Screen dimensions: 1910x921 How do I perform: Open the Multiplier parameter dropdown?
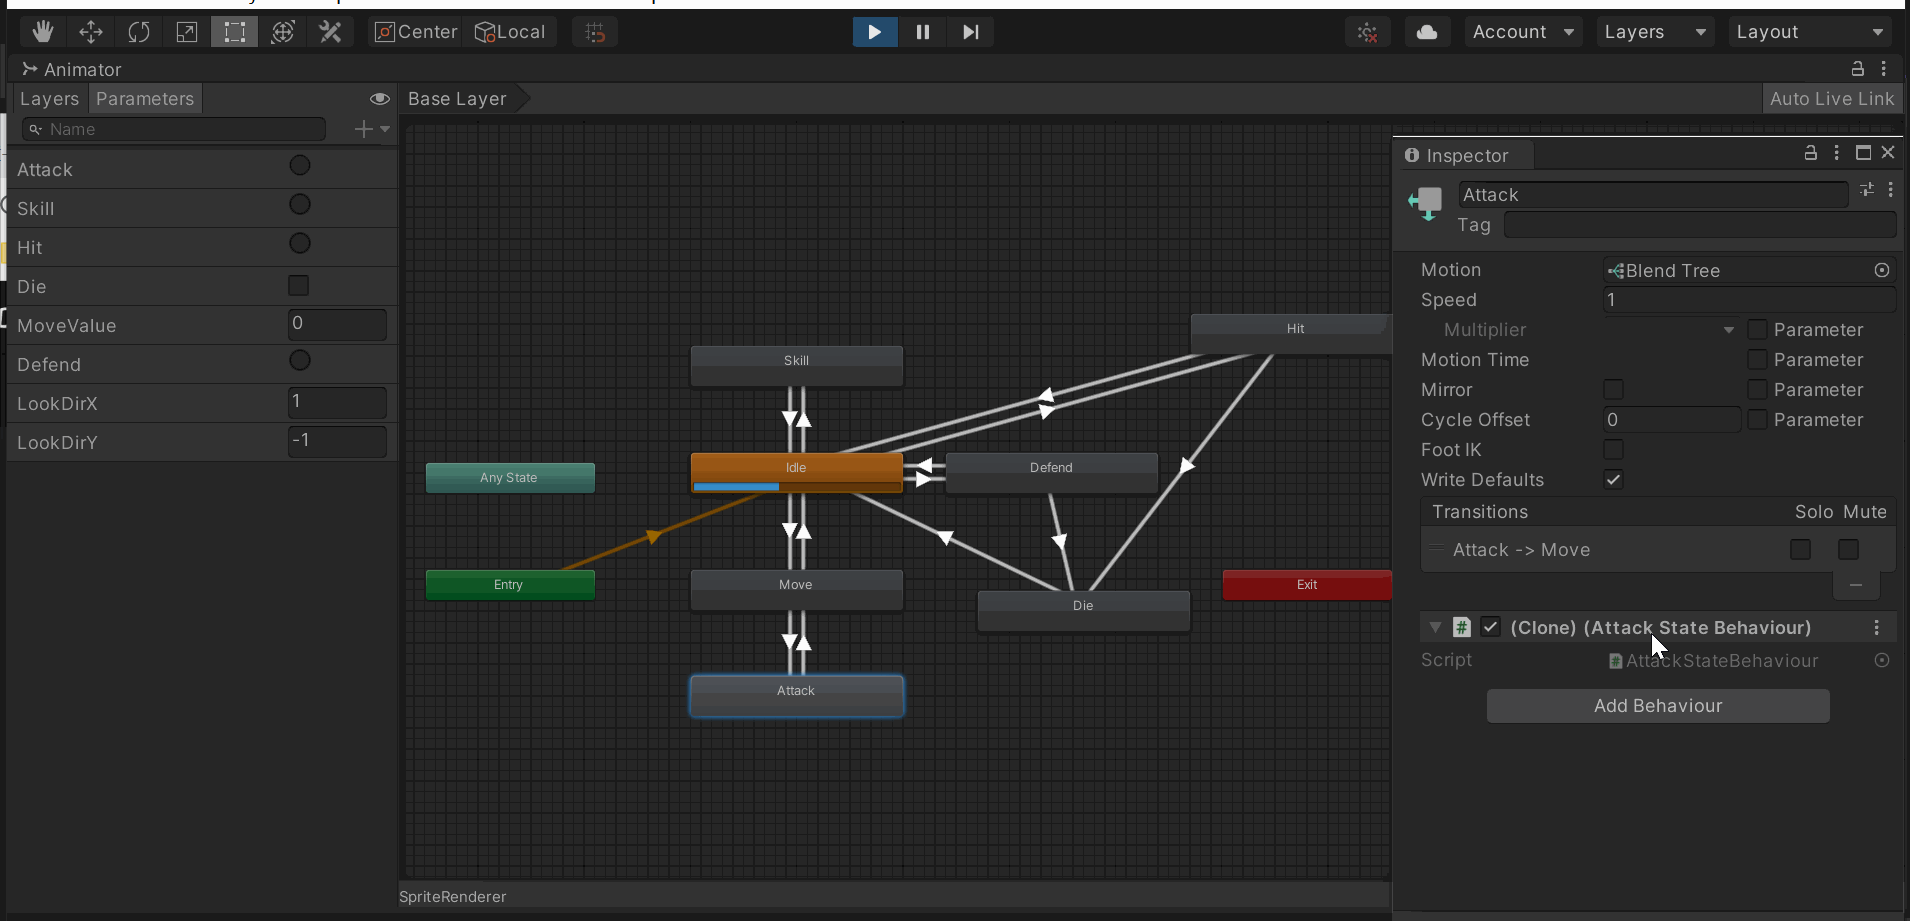(1671, 330)
